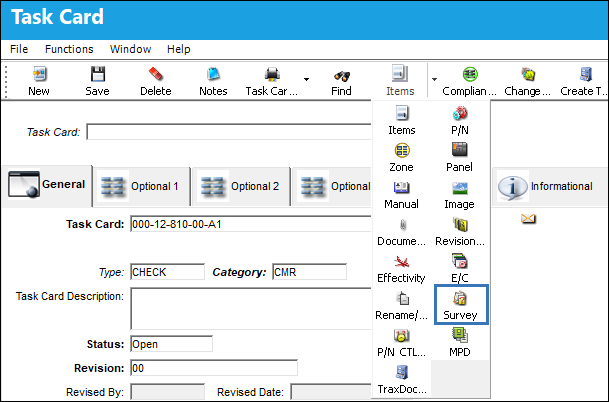Viewport: 609px width, 402px height.
Task: Open the File menu
Action: (x=19, y=49)
